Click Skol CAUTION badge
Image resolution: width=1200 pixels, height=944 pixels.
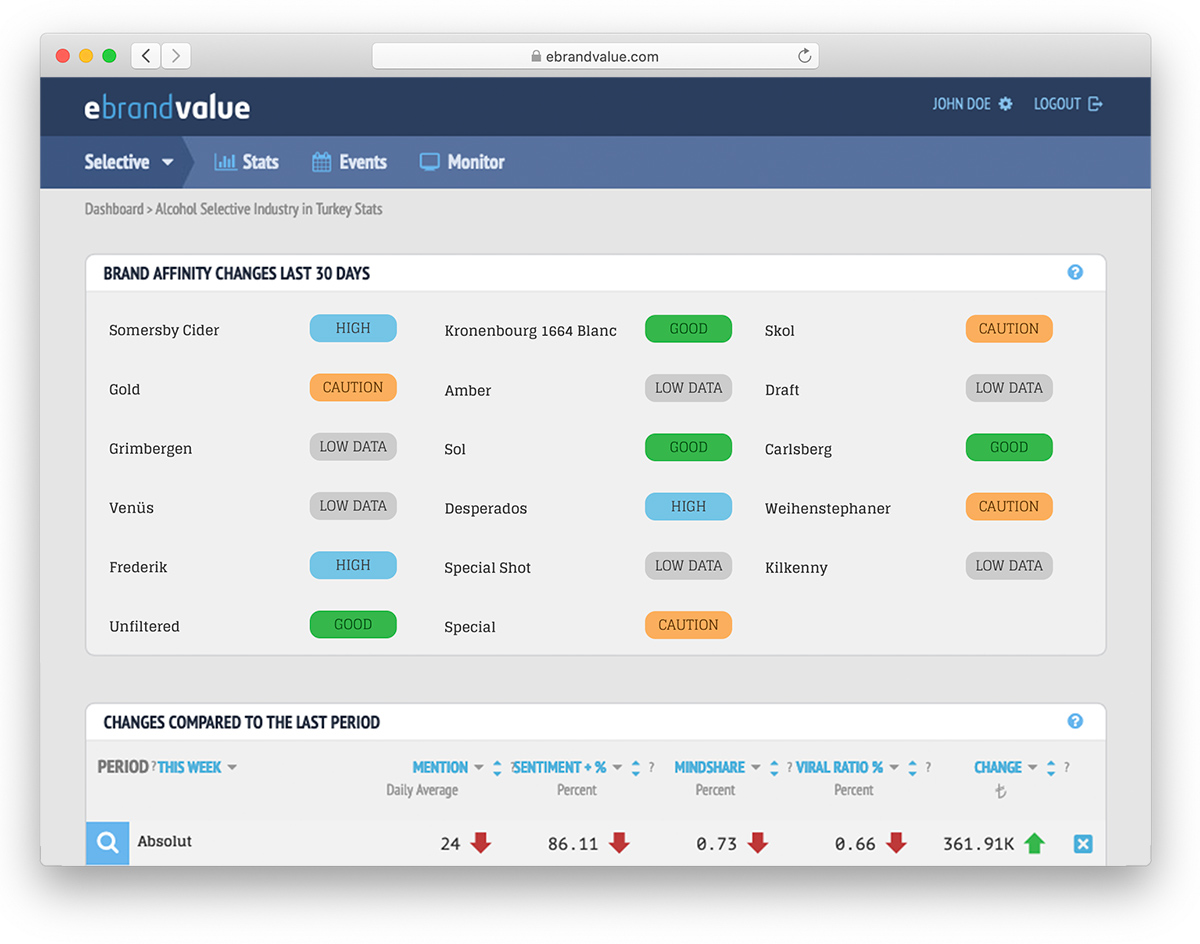[x=1009, y=328]
